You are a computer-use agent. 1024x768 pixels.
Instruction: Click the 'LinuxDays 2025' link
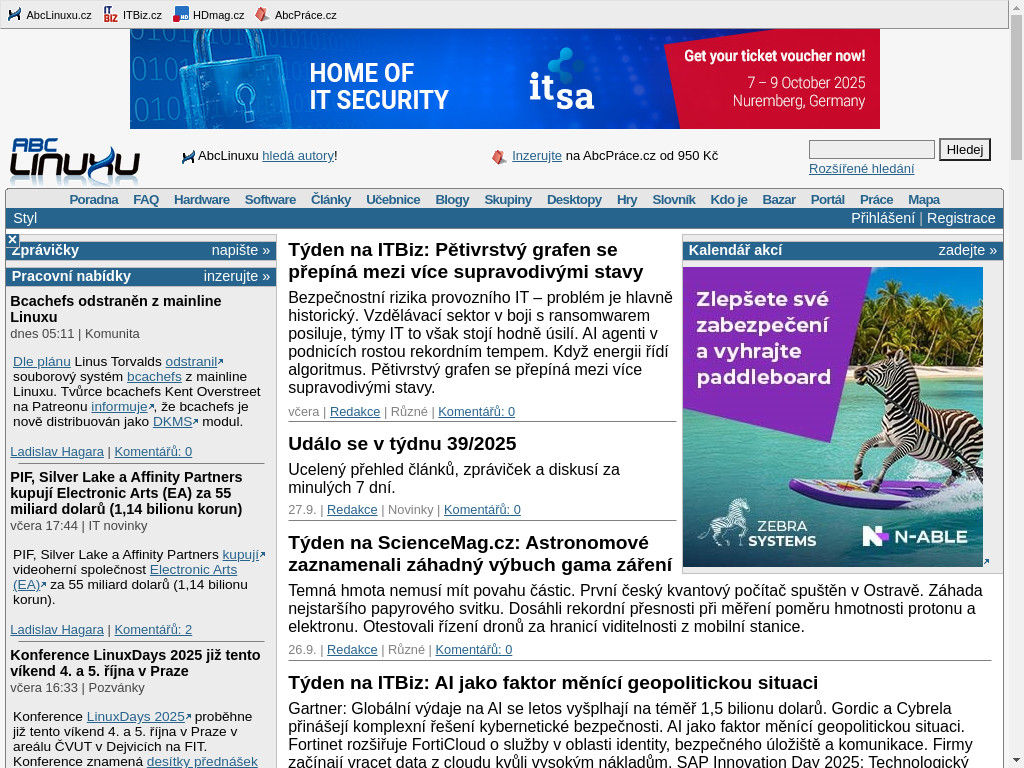pyautogui.click(x=138, y=716)
